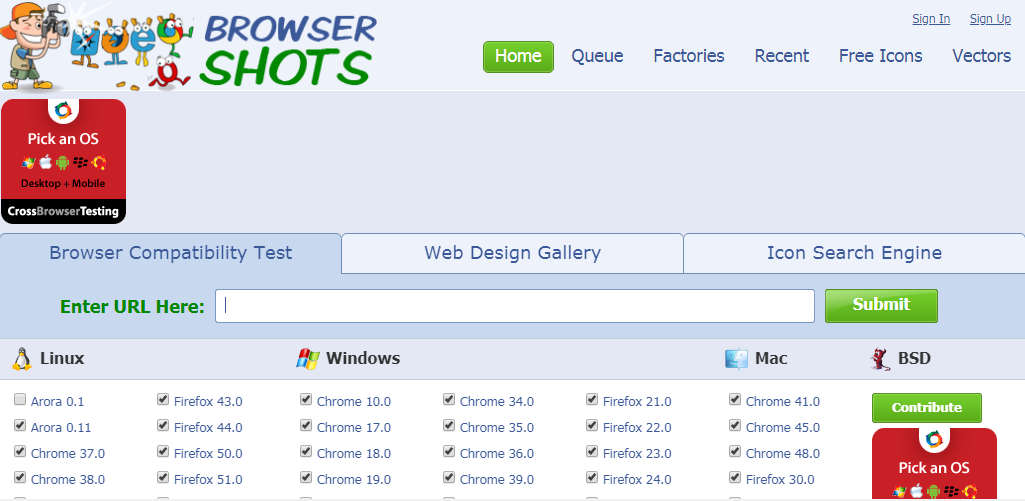Screen dimensions: 1025x501
Task: Uncheck the Chrome 19.0 checkbox
Action: click(x=306, y=477)
